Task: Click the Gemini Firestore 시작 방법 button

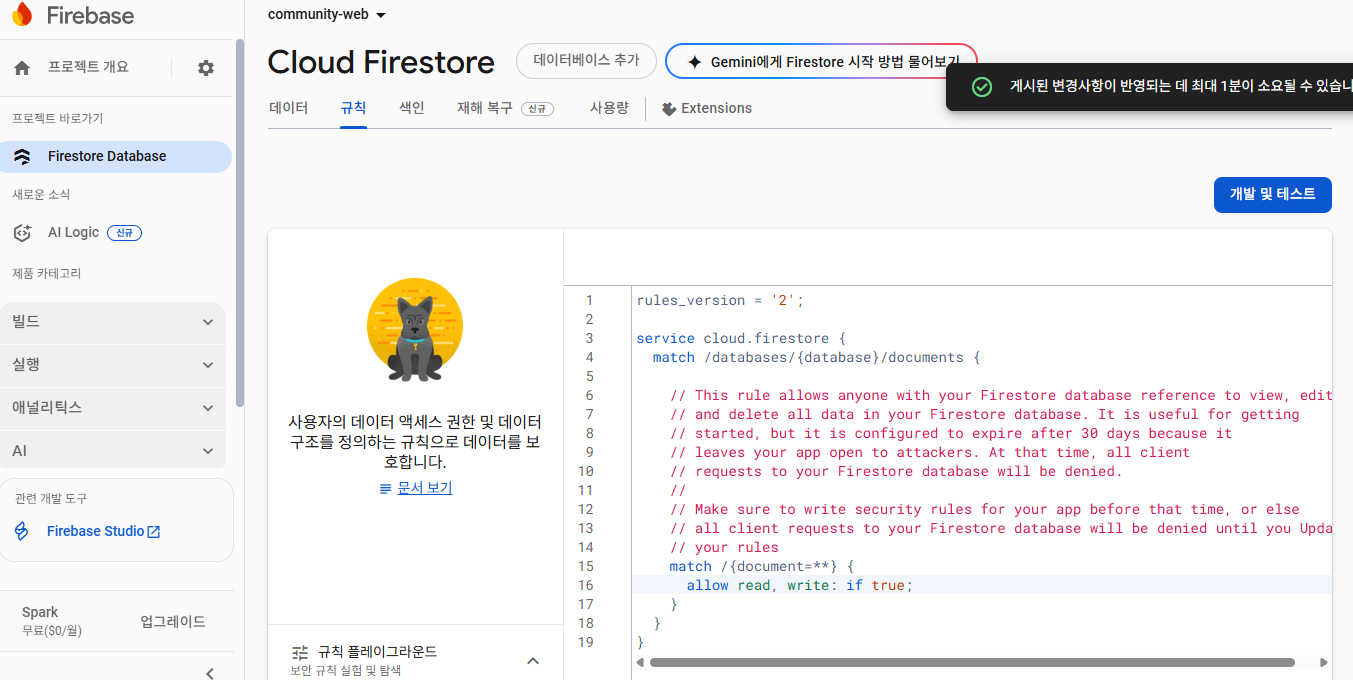Action: point(821,61)
